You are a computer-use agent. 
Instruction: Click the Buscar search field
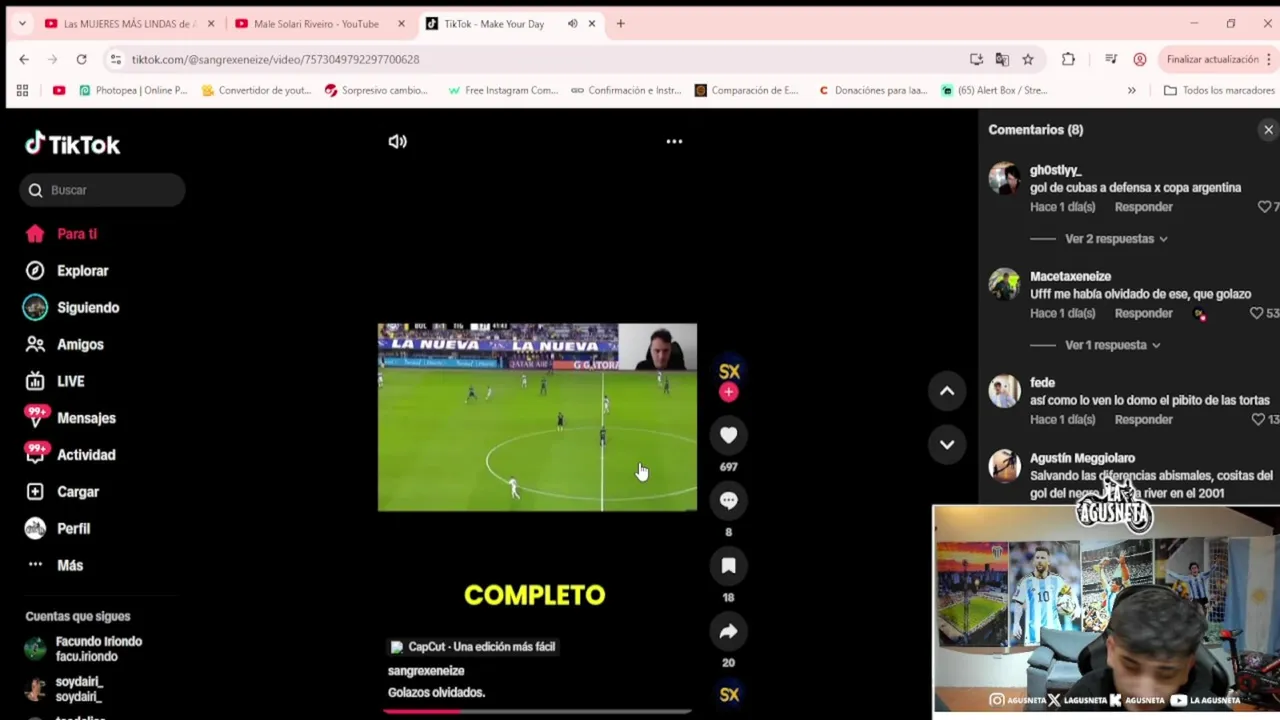click(102, 190)
